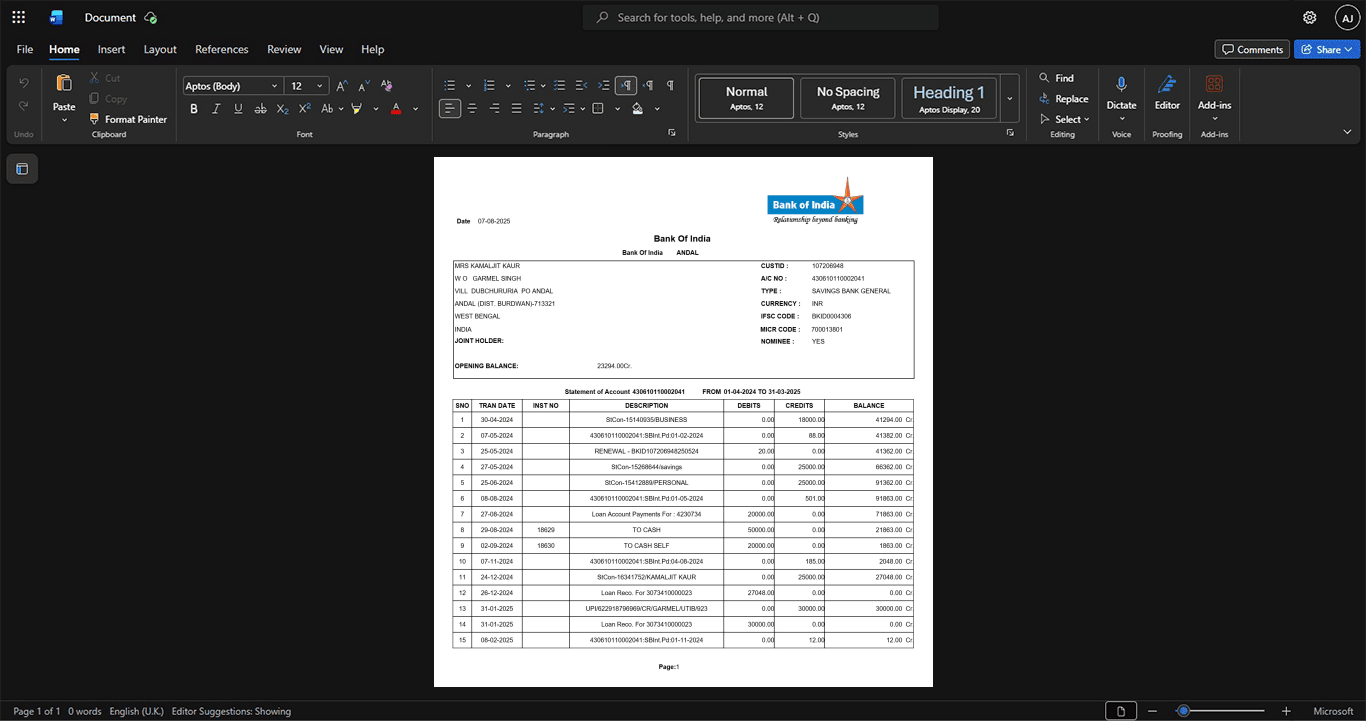The image size is (1366, 721).
Task: Open the Select dropdown in Editing
Action: click(1065, 119)
